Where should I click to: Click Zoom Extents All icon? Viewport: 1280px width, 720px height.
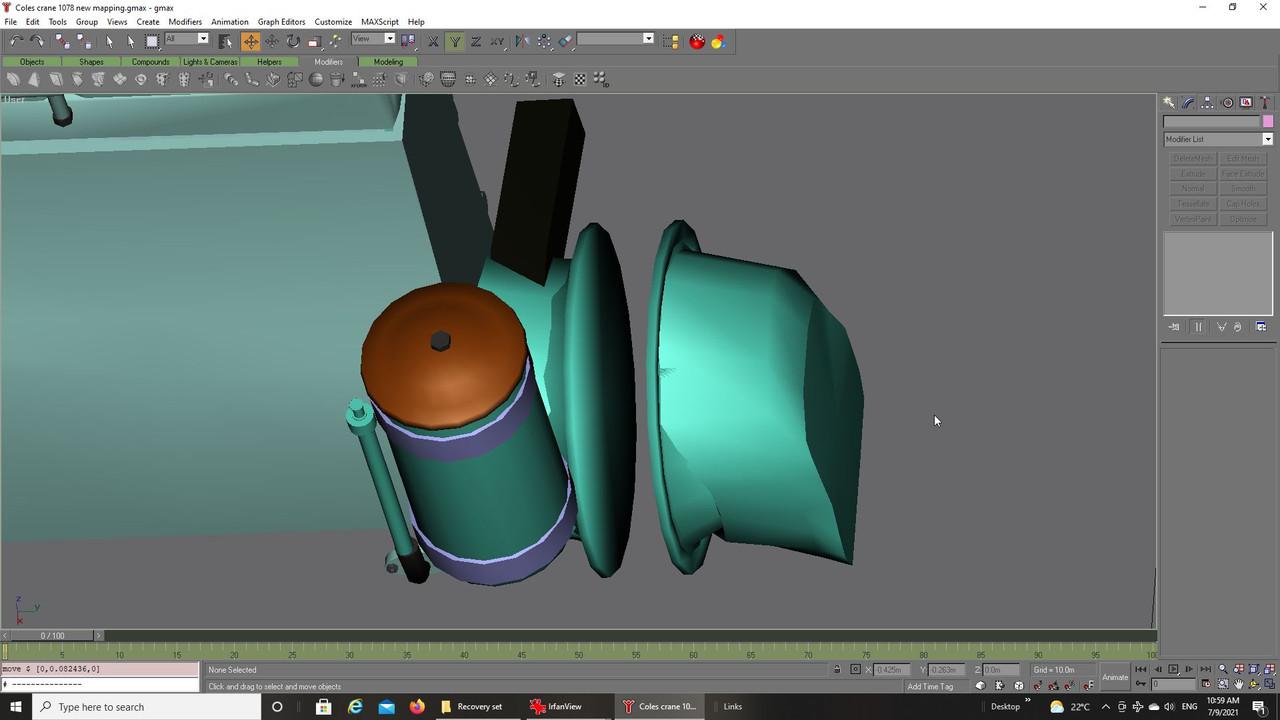point(1270,670)
